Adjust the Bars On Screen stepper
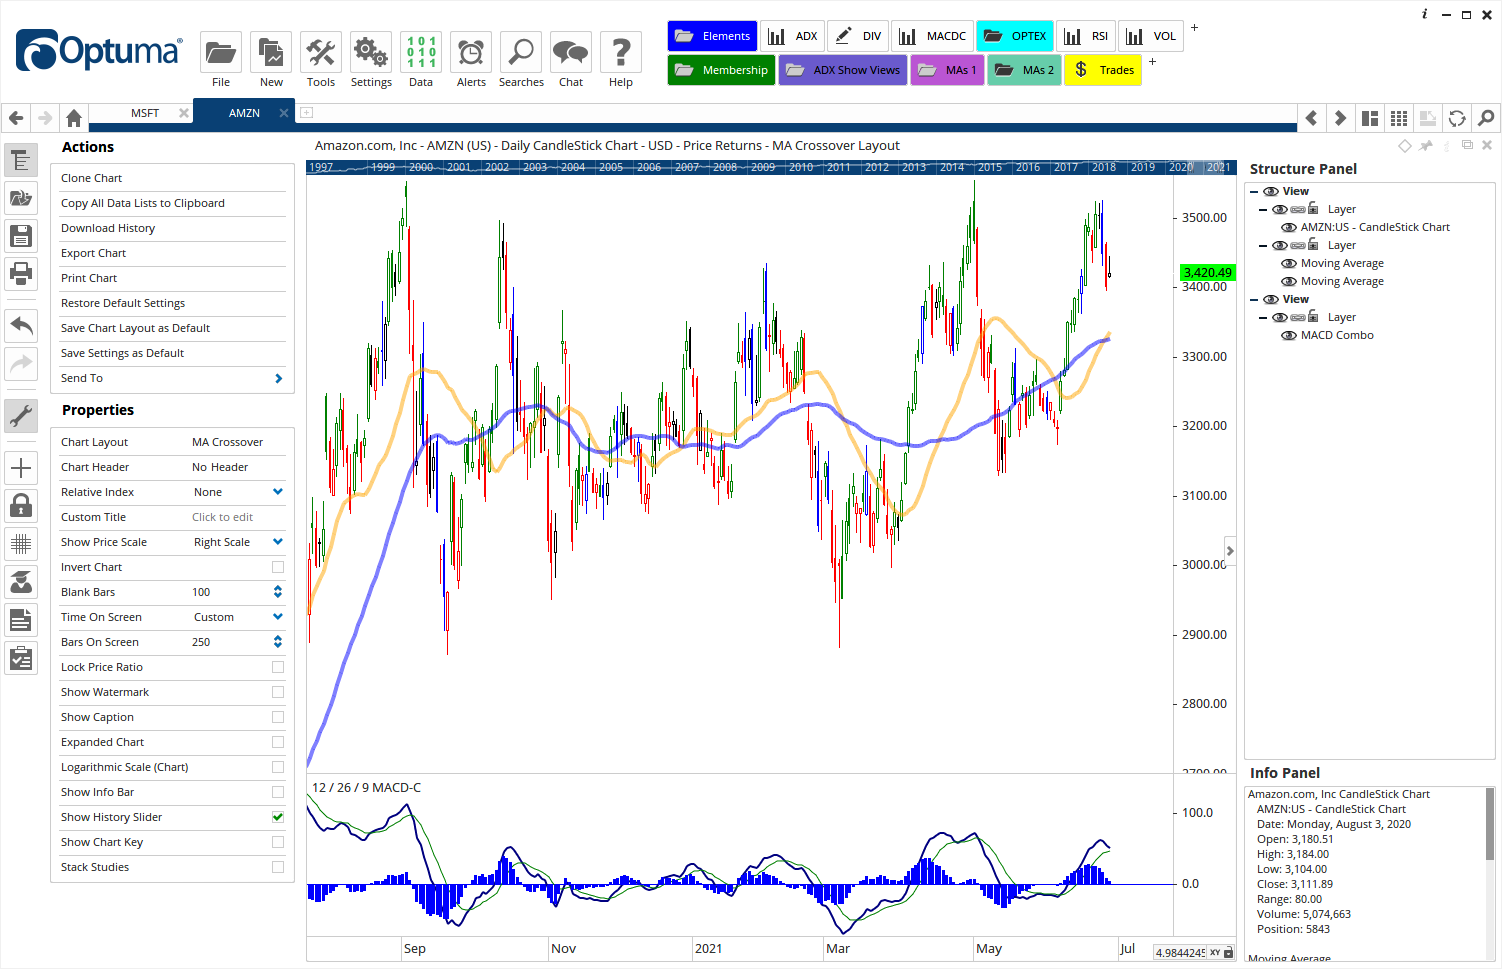The height and width of the screenshot is (969, 1502). click(278, 642)
